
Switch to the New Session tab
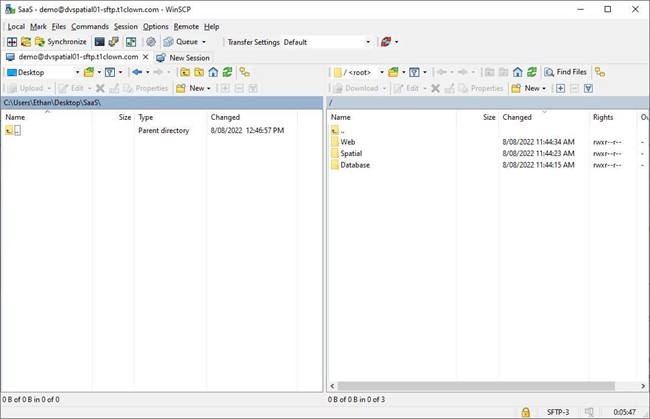pyautogui.click(x=183, y=57)
